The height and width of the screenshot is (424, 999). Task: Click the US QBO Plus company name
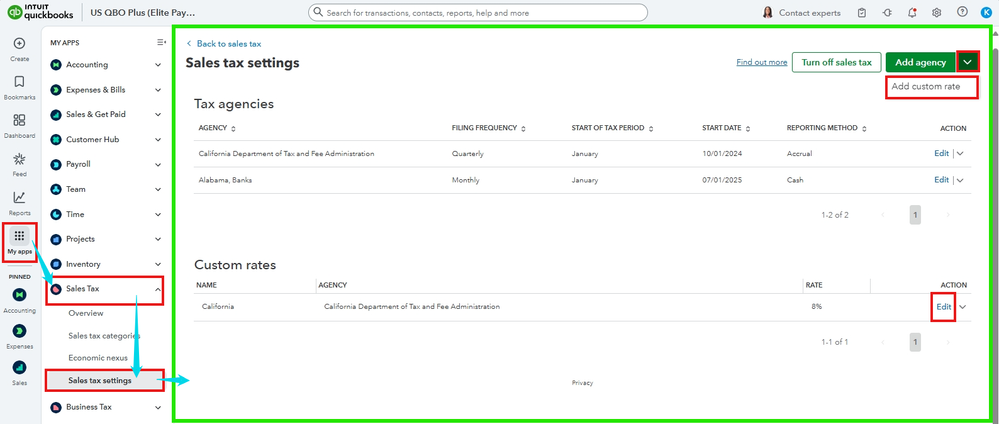(x=143, y=12)
